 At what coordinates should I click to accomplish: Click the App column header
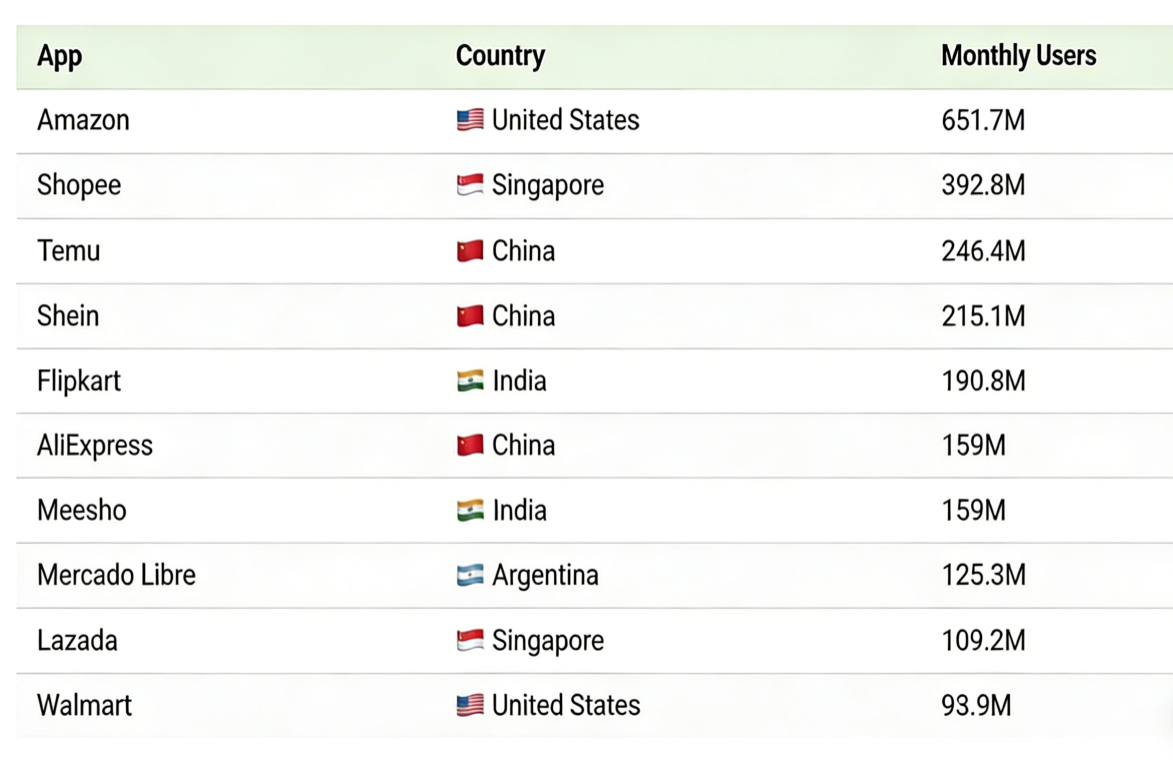click(x=59, y=56)
